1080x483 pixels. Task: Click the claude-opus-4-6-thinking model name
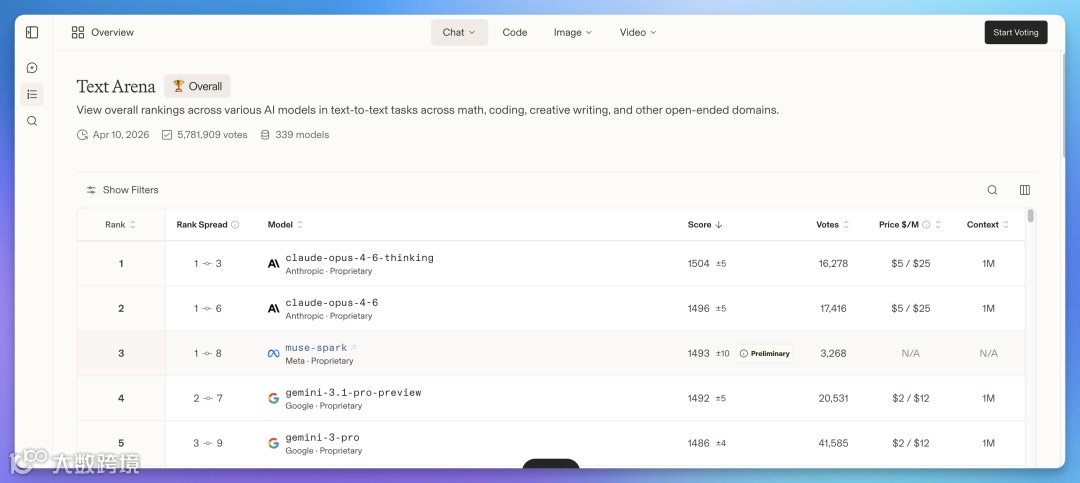click(360, 258)
